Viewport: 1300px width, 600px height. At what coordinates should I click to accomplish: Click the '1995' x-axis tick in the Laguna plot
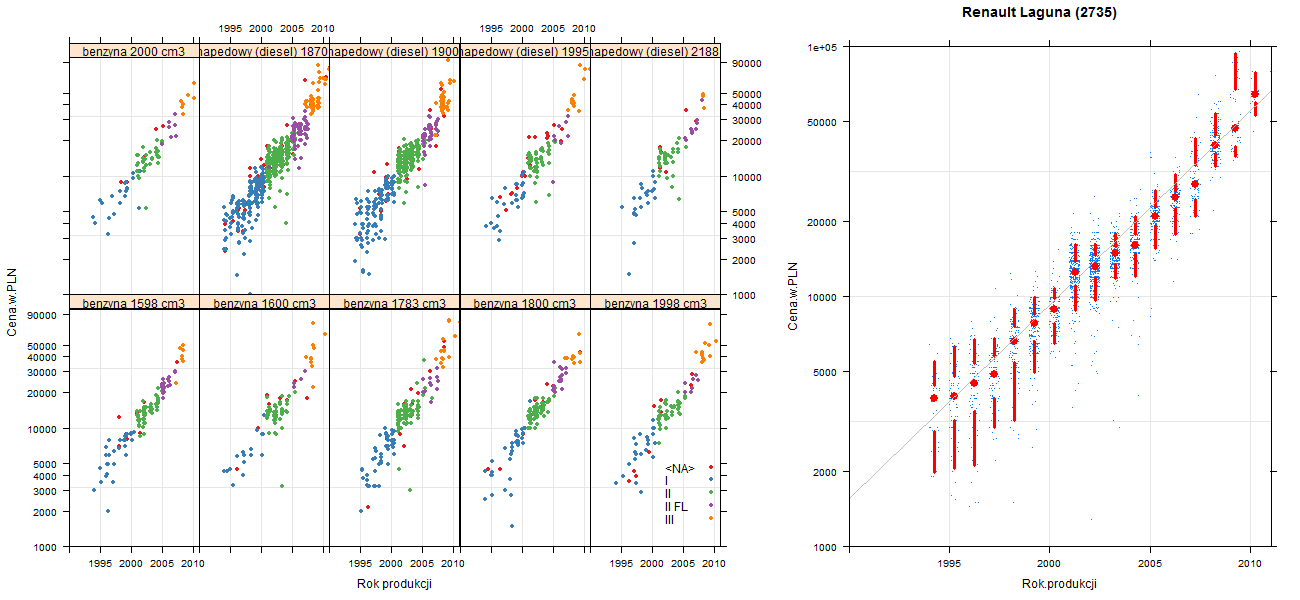[x=948, y=565]
